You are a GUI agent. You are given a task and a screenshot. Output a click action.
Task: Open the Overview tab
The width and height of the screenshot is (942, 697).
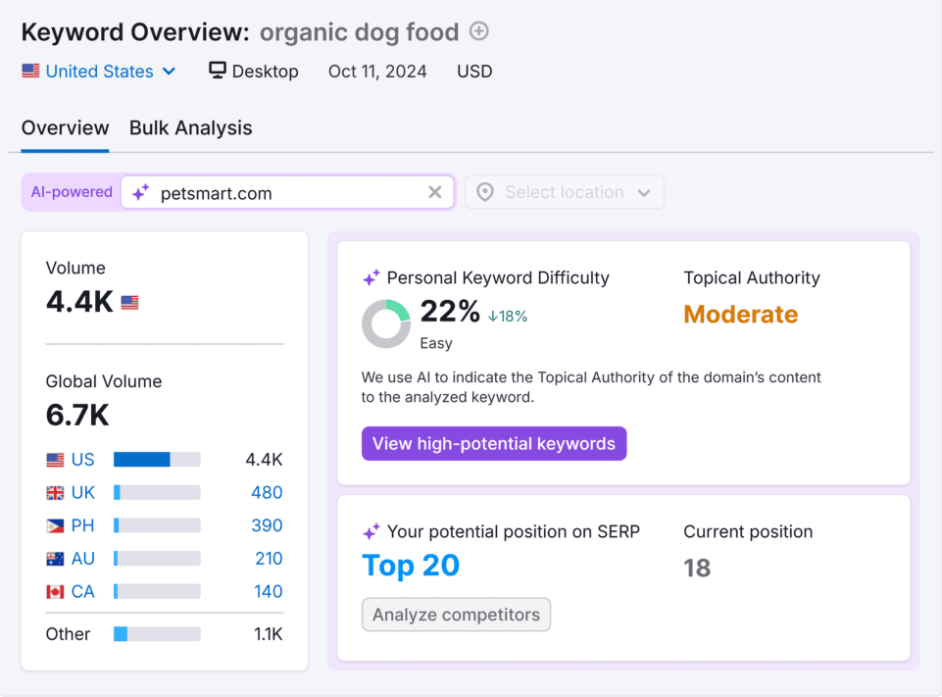pos(65,128)
